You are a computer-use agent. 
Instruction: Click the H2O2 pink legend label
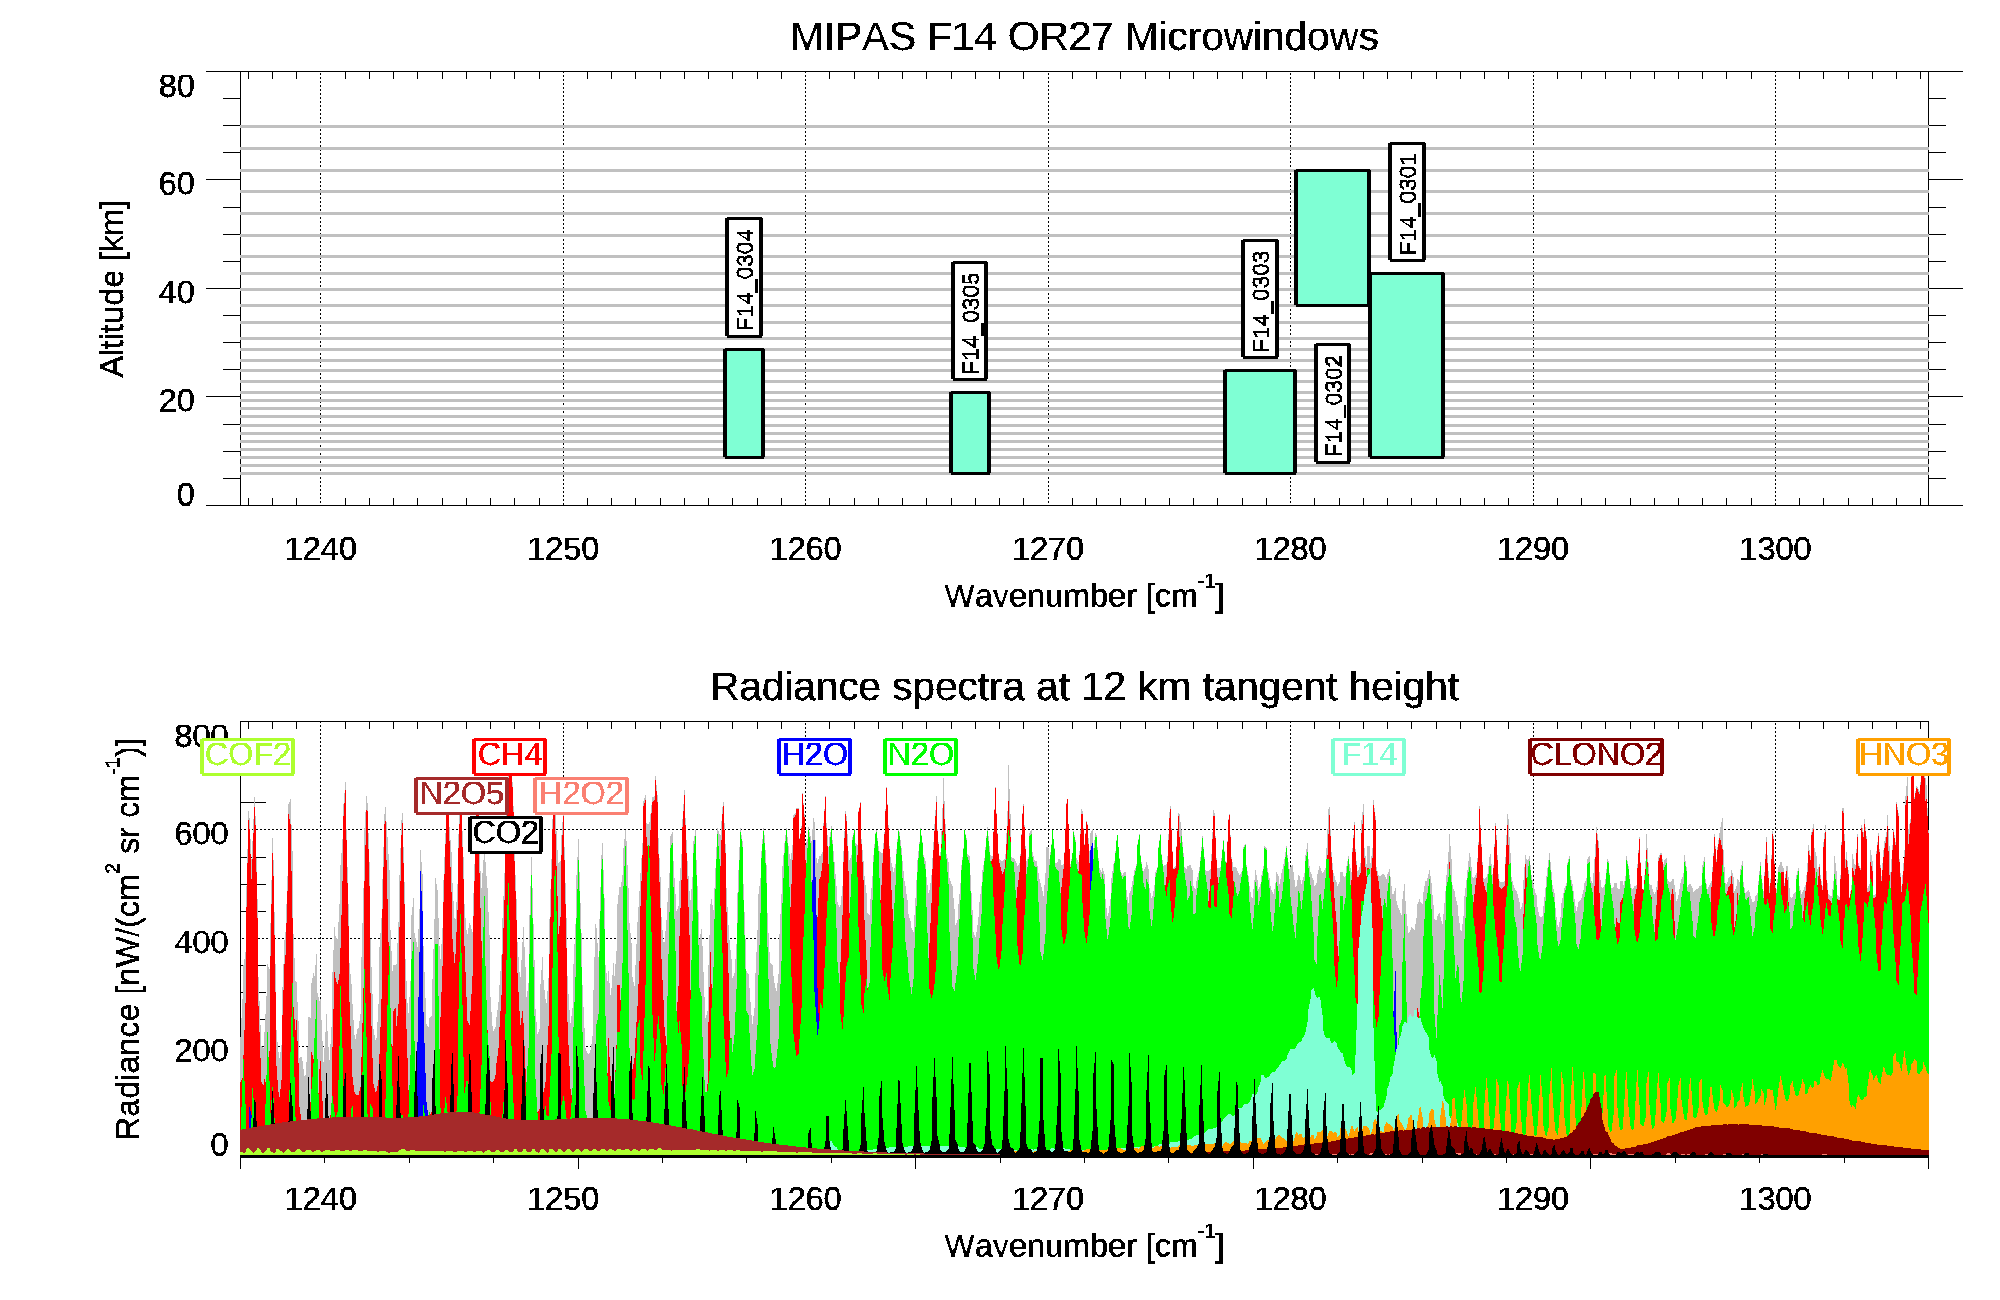581,794
